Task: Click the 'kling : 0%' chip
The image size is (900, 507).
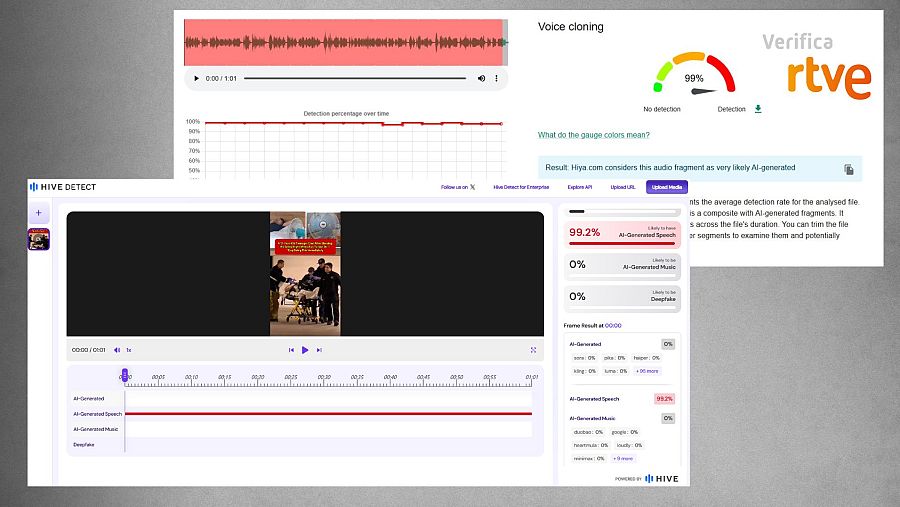Action: (585, 371)
